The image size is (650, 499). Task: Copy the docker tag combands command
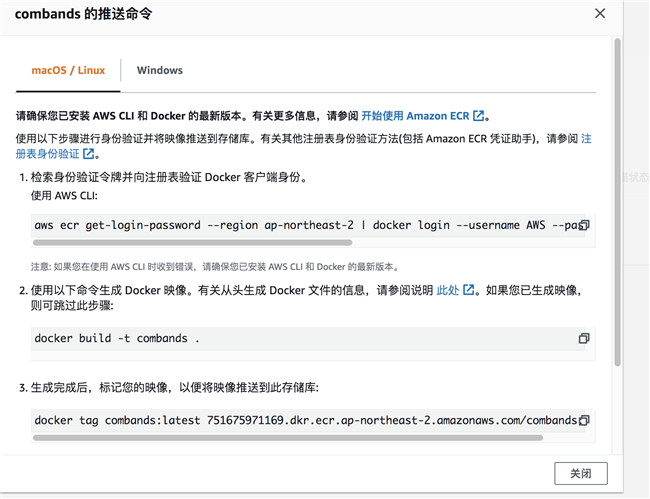tap(584, 420)
